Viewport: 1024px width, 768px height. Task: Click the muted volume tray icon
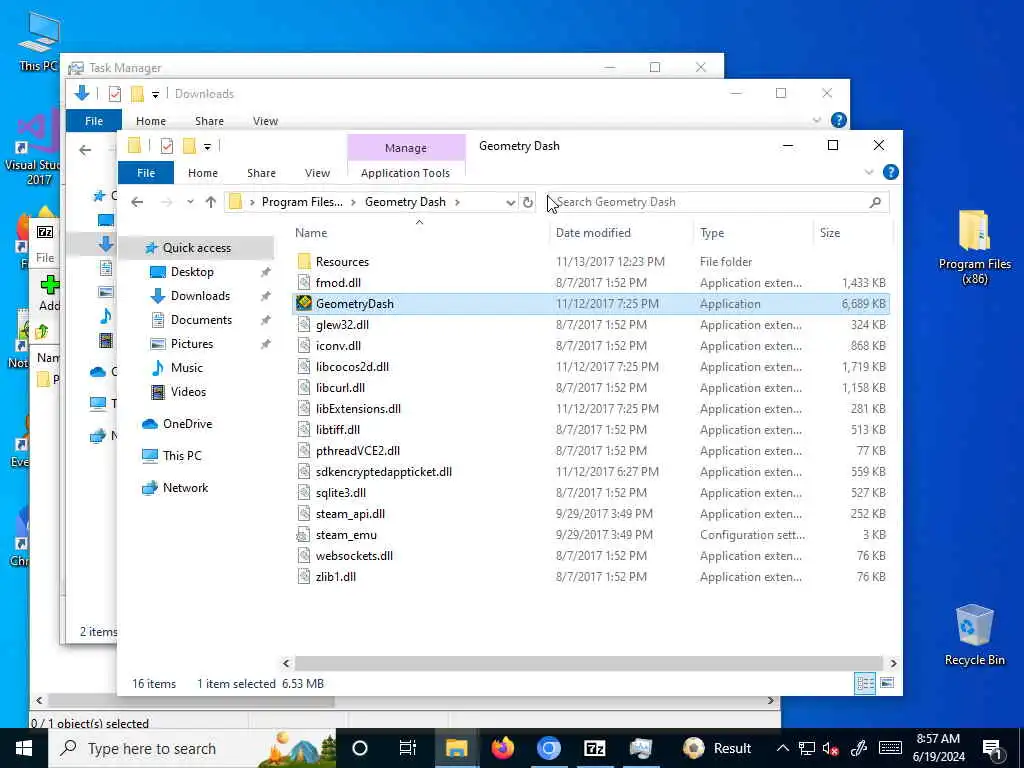[831, 748]
